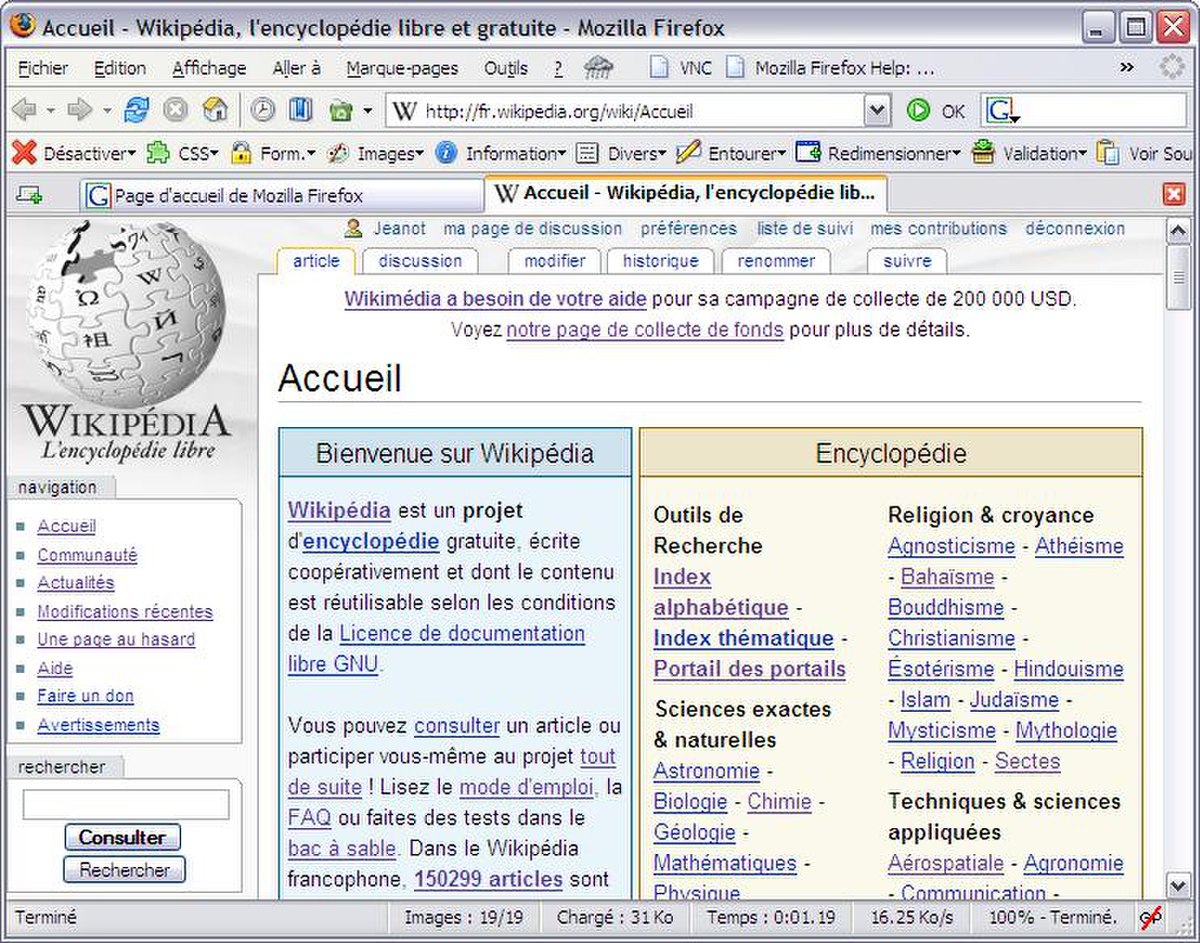Open the Portail des portails link
This screenshot has width=1200, height=943.
(x=750, y=669)
